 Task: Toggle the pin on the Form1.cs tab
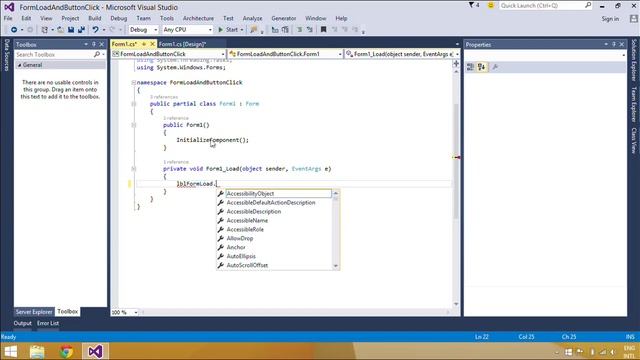(x=144, y=44)
